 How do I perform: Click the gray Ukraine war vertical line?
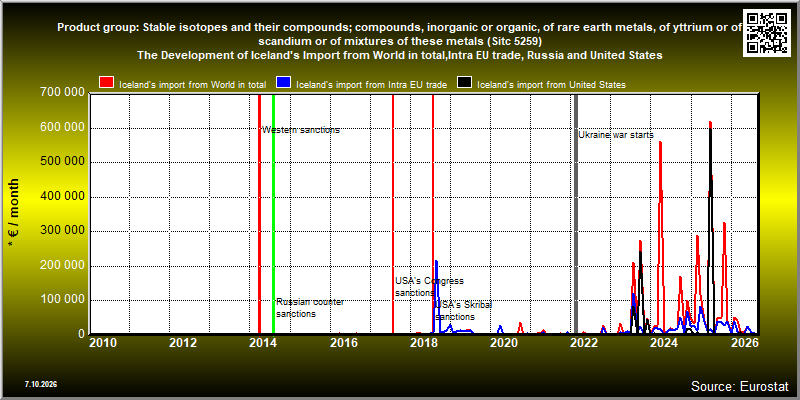point(576,214)
